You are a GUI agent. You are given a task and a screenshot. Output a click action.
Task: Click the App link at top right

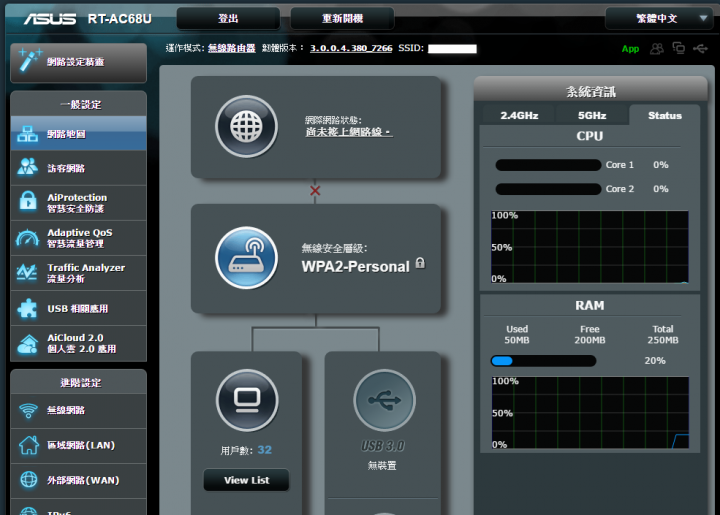pos(630,49)
